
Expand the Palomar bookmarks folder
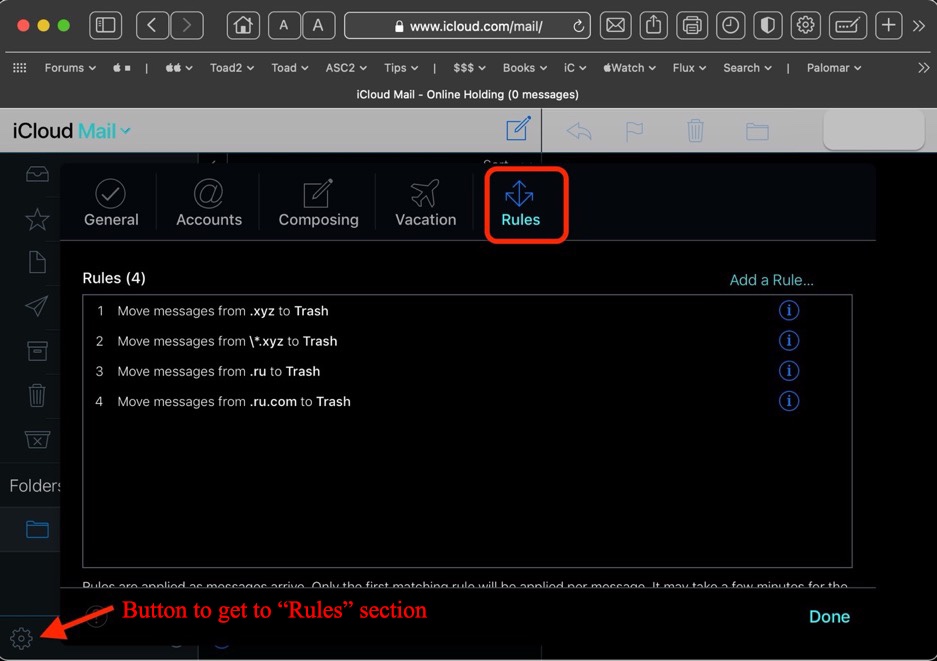834,68
